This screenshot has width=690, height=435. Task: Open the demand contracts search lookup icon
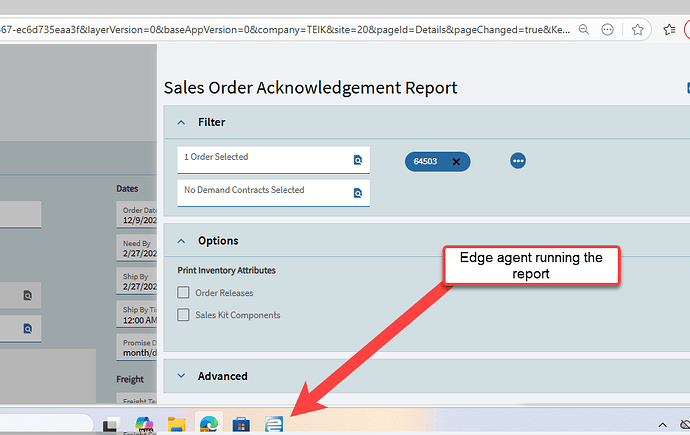pyautogui.click(x=358, y=193)
